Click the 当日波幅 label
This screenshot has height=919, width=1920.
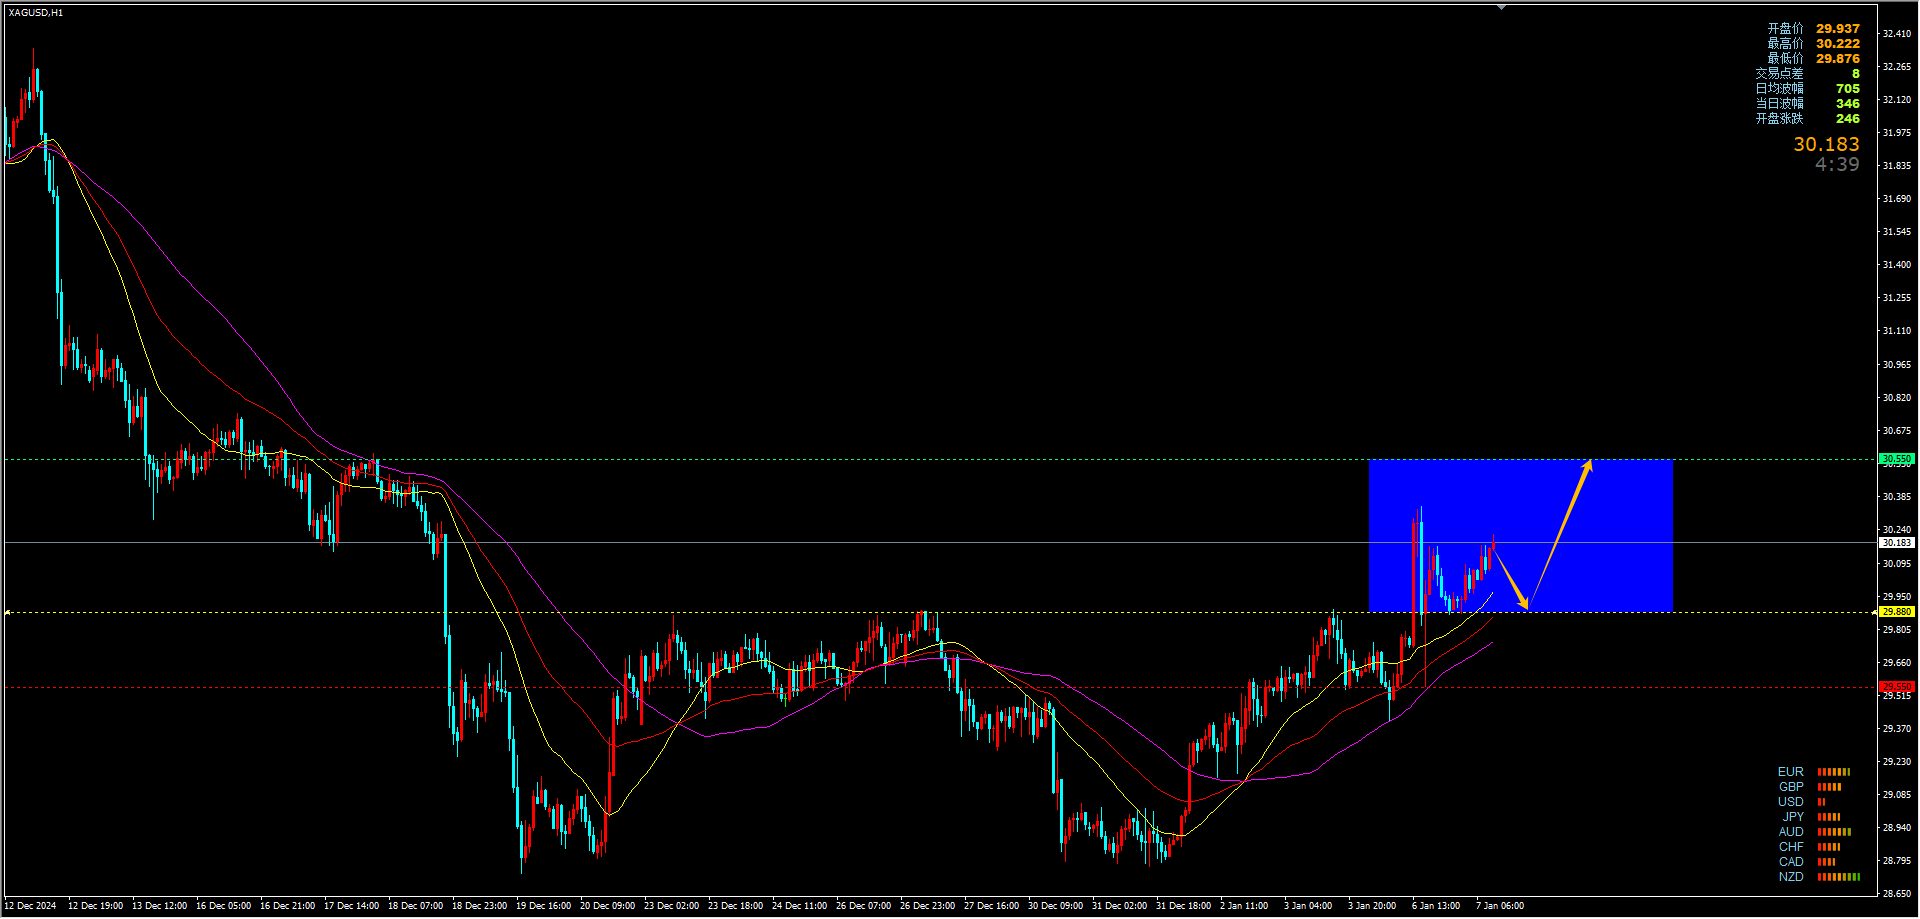click(1779, 104)
